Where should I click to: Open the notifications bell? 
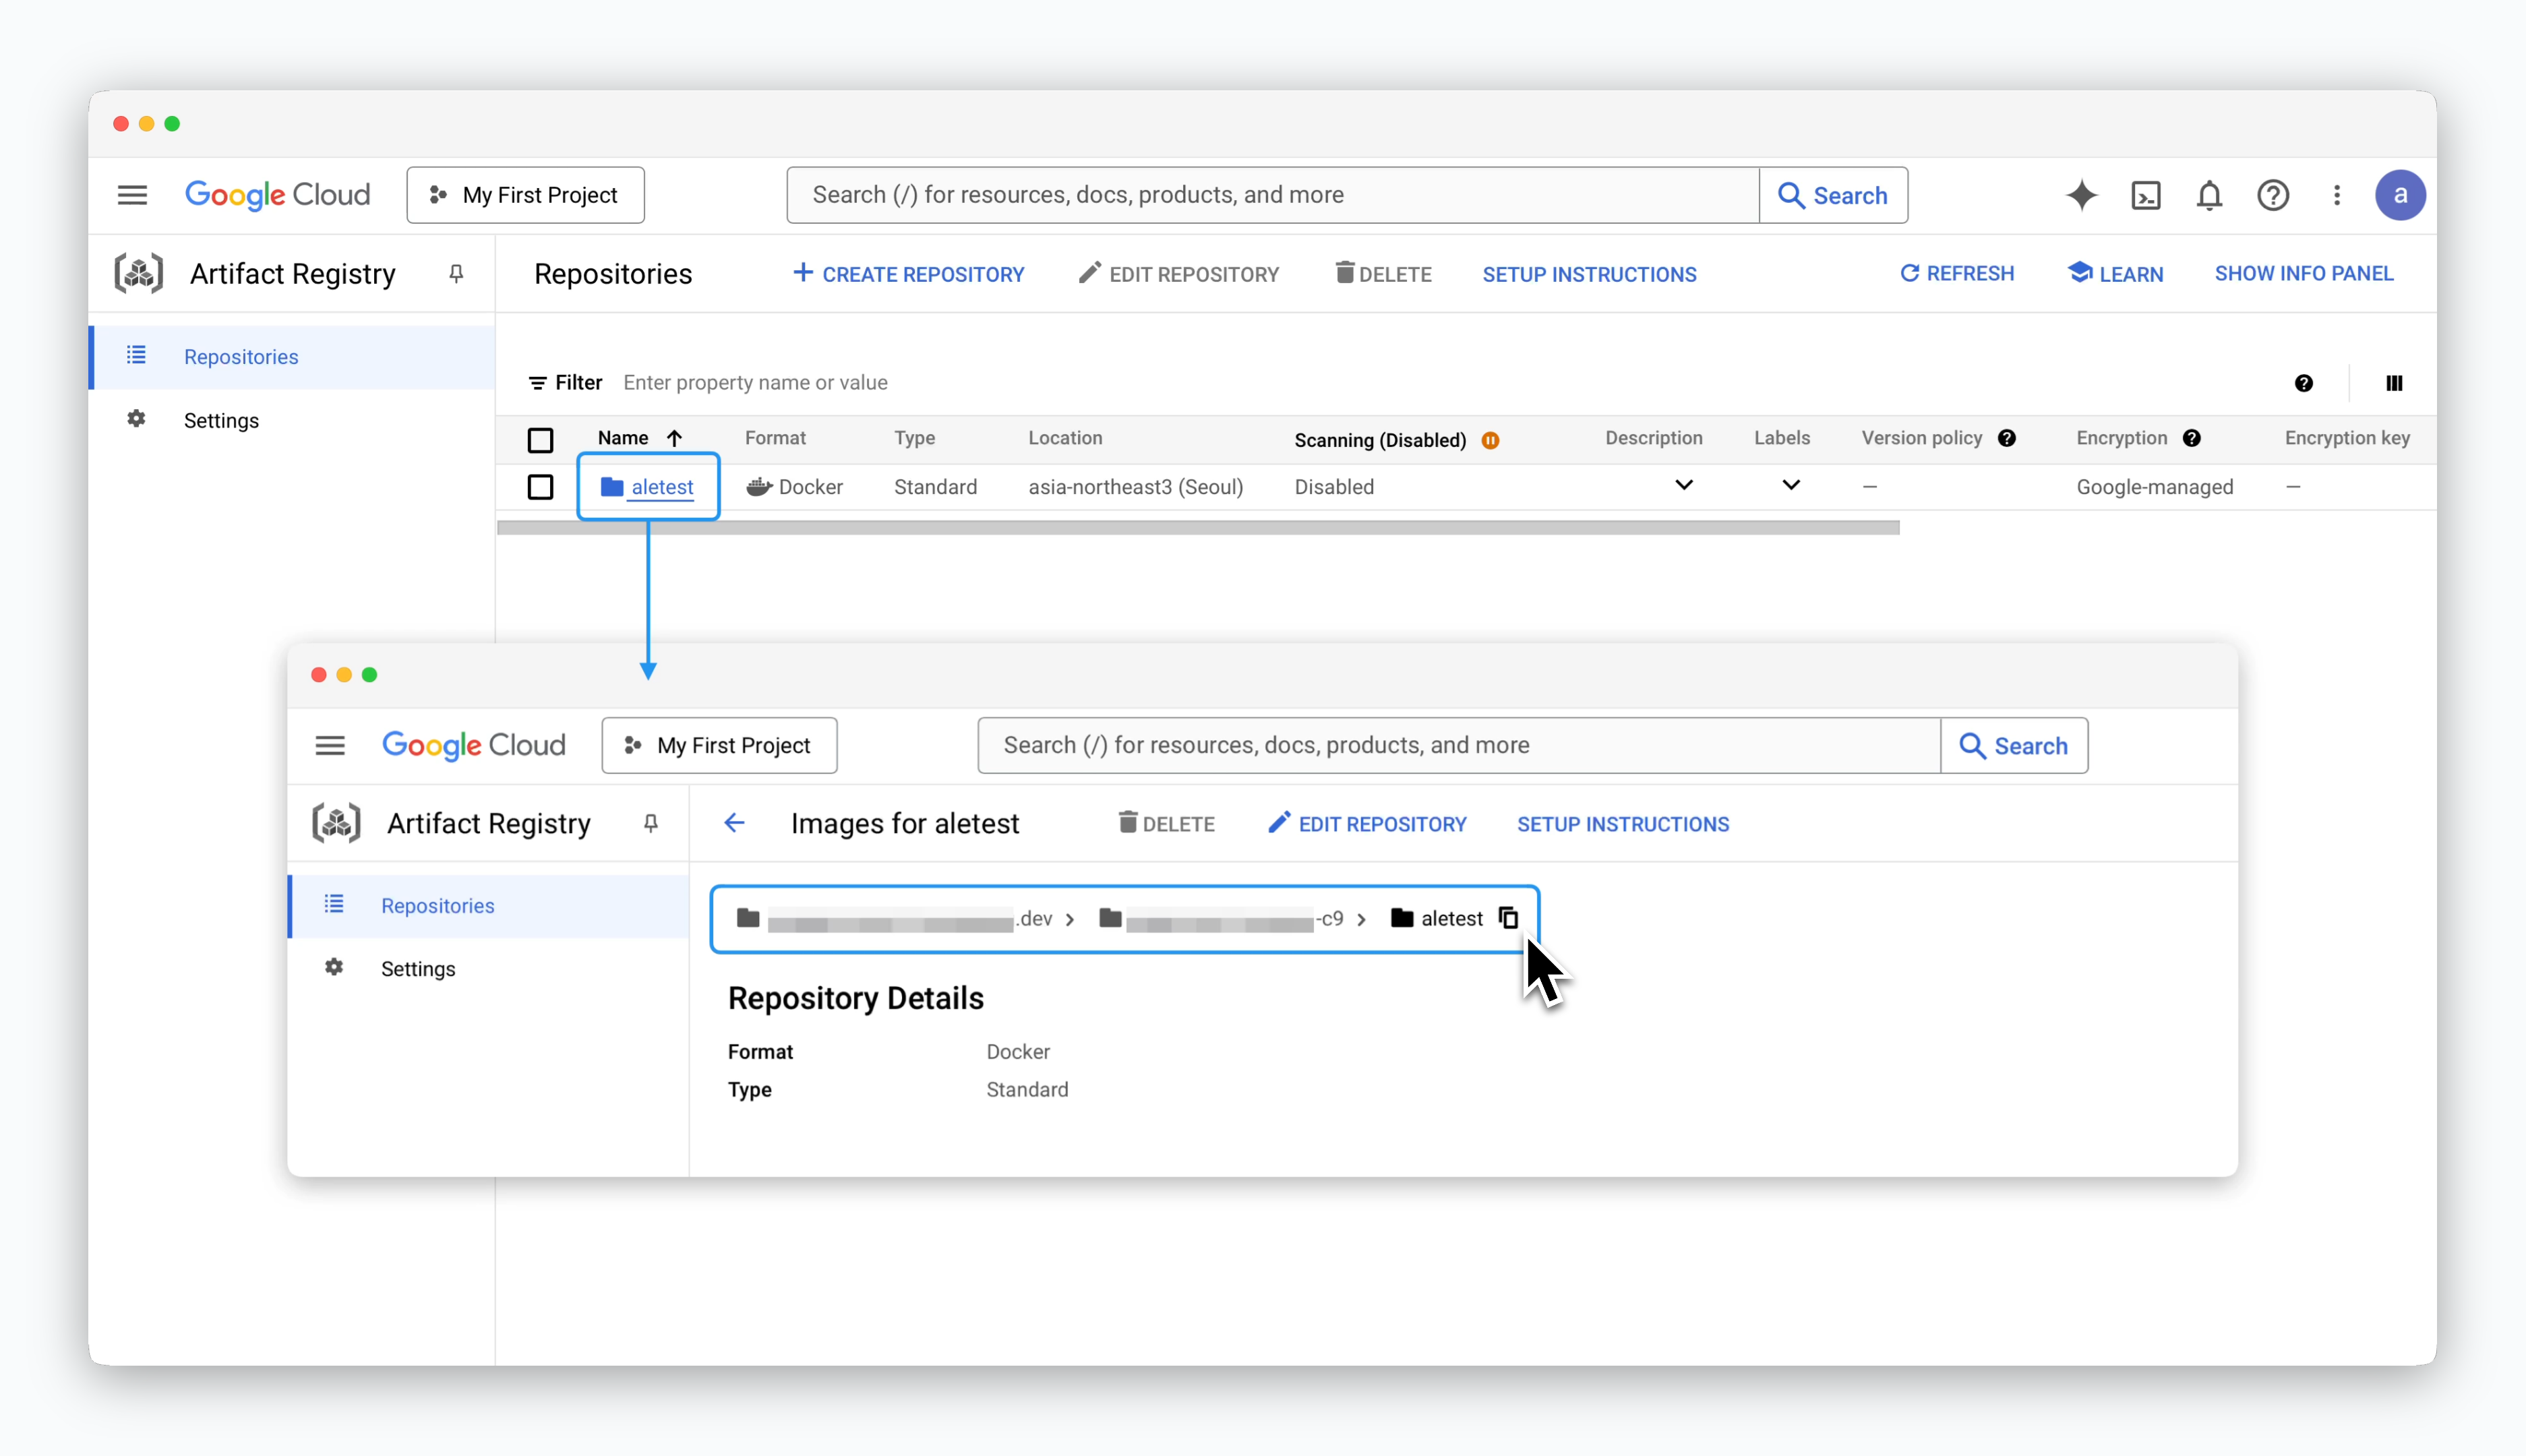coord(2210,195)
